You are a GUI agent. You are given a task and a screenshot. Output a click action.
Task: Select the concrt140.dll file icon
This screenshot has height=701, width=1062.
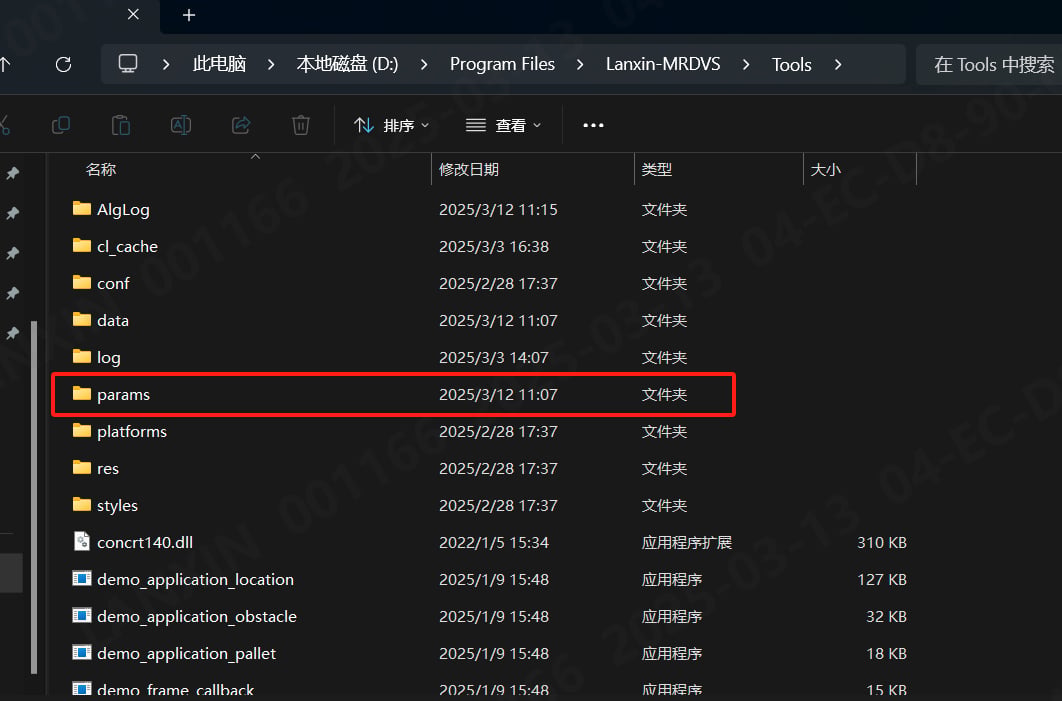(82, 540)
